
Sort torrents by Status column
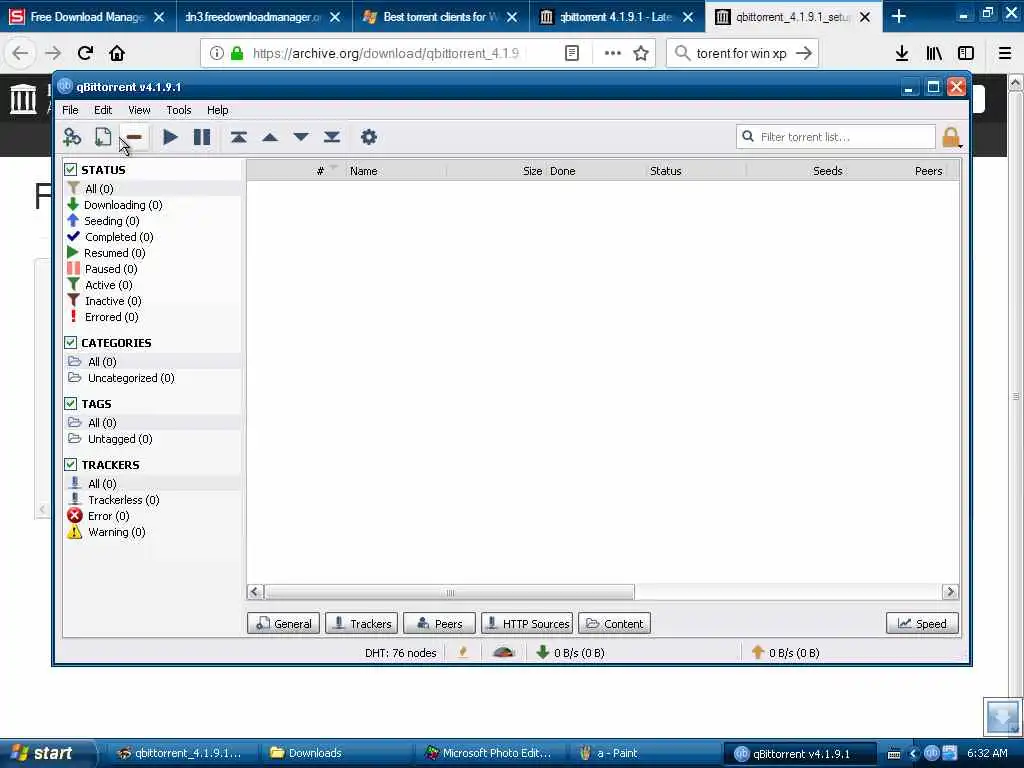(696, 171)
